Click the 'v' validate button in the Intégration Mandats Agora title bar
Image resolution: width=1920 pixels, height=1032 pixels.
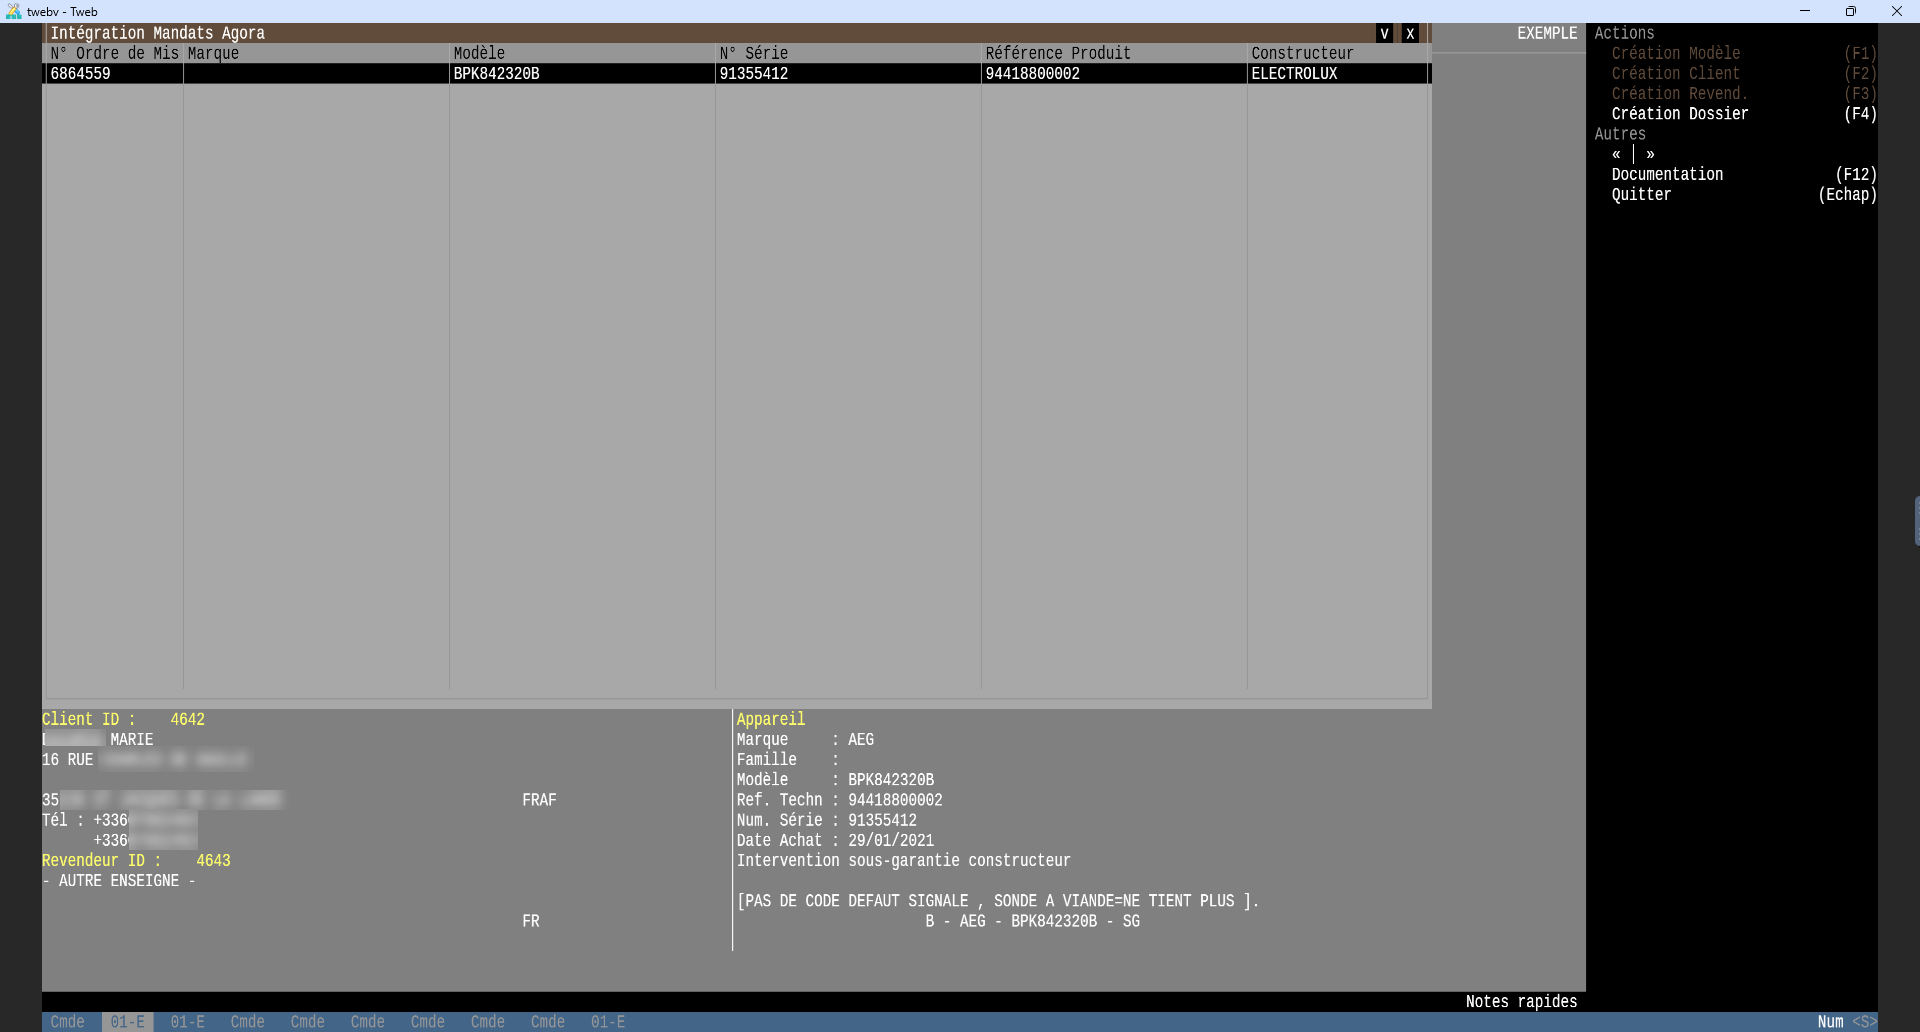(1384, 33)
